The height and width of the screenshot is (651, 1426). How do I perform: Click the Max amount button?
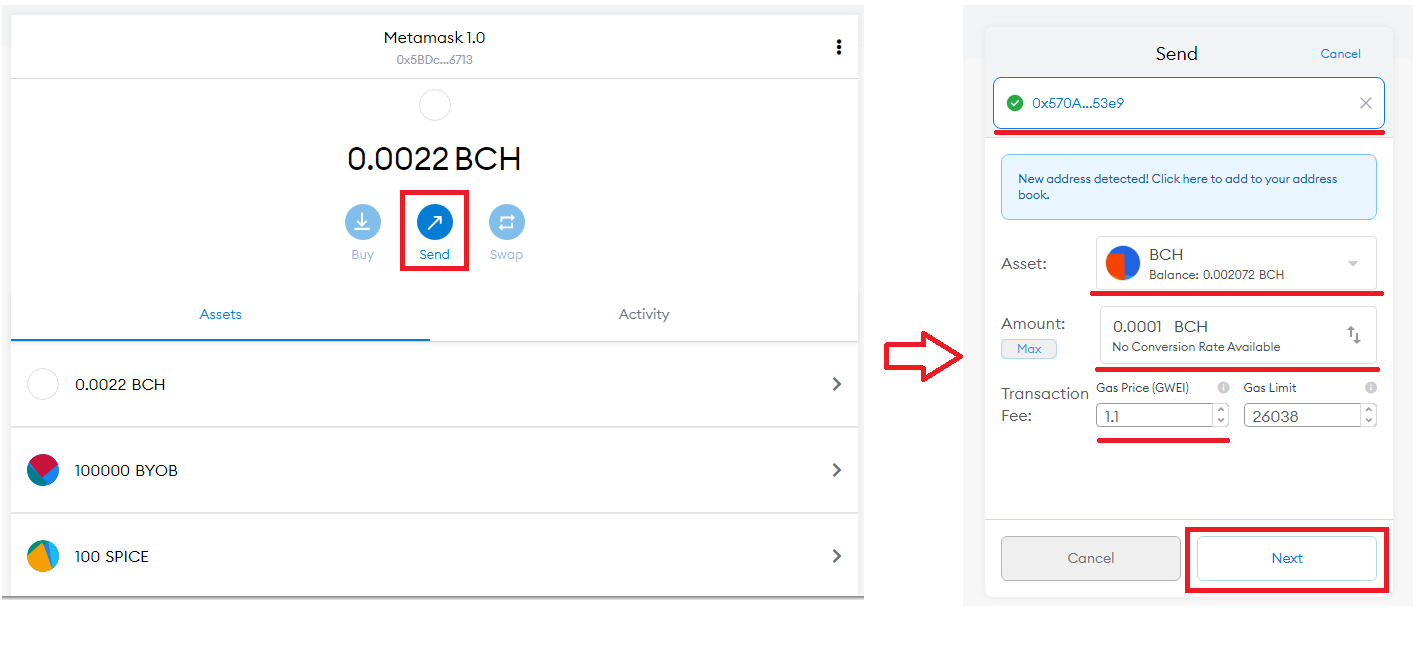click(1029, 349)
